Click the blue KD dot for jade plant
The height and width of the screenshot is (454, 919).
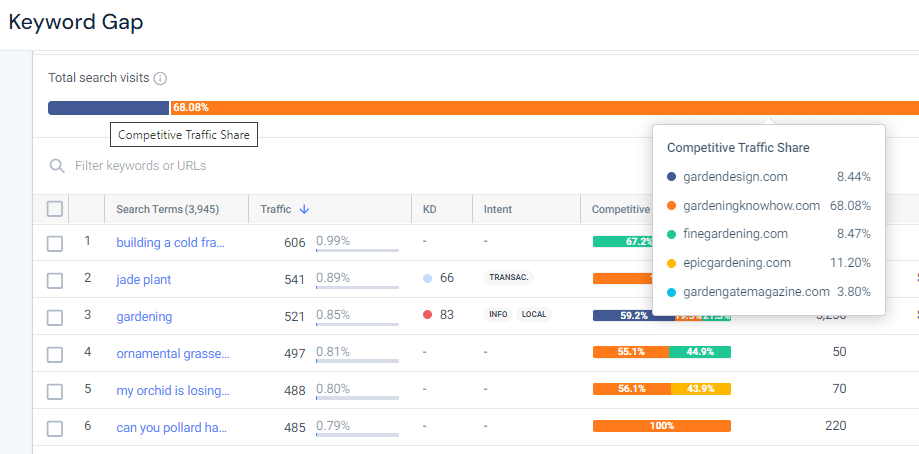pos(428,278)
